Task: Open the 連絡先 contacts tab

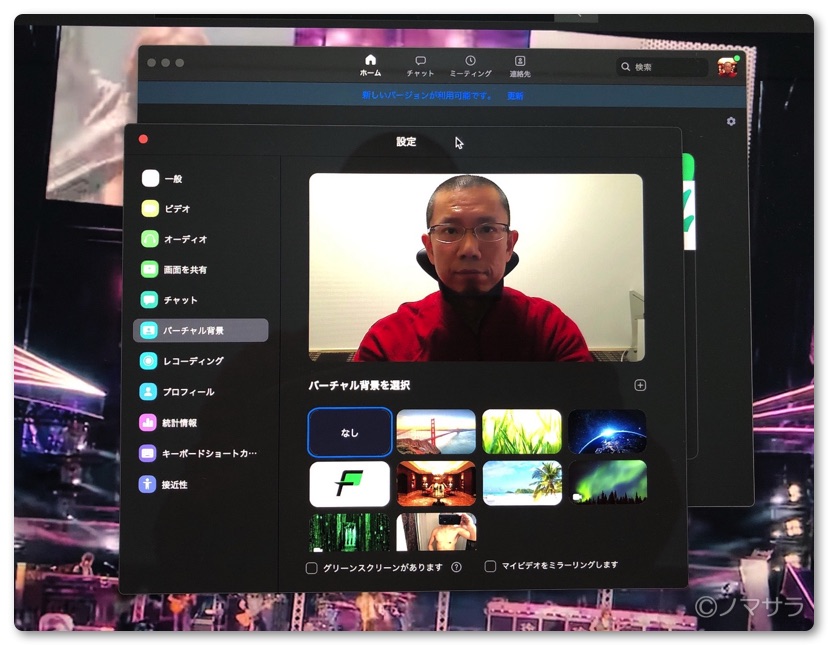Action: (520, 66)
